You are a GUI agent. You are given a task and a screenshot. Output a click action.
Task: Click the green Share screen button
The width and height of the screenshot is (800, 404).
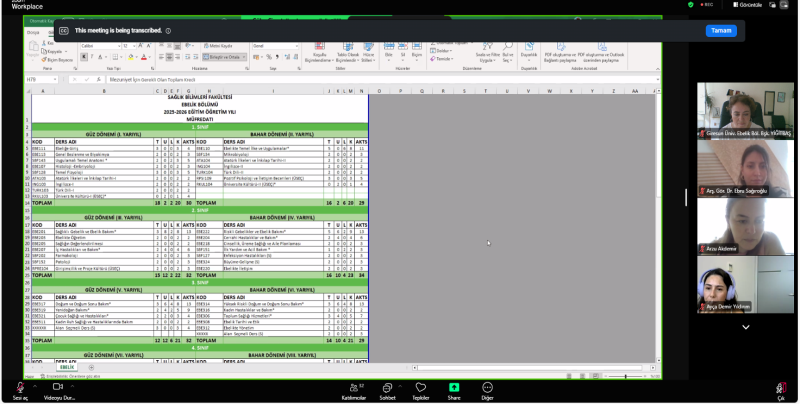coord(454,391)
